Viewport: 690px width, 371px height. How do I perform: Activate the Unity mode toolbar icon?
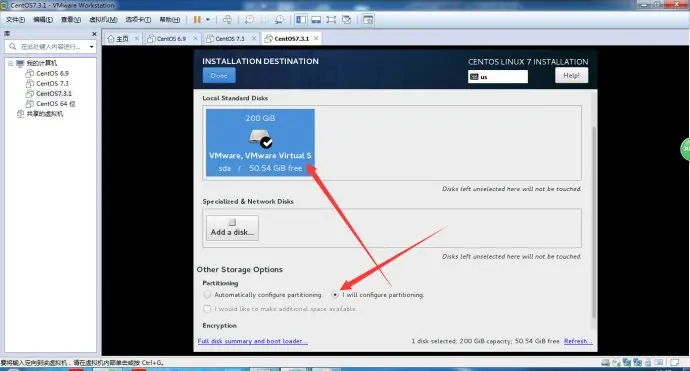point(346,19)
